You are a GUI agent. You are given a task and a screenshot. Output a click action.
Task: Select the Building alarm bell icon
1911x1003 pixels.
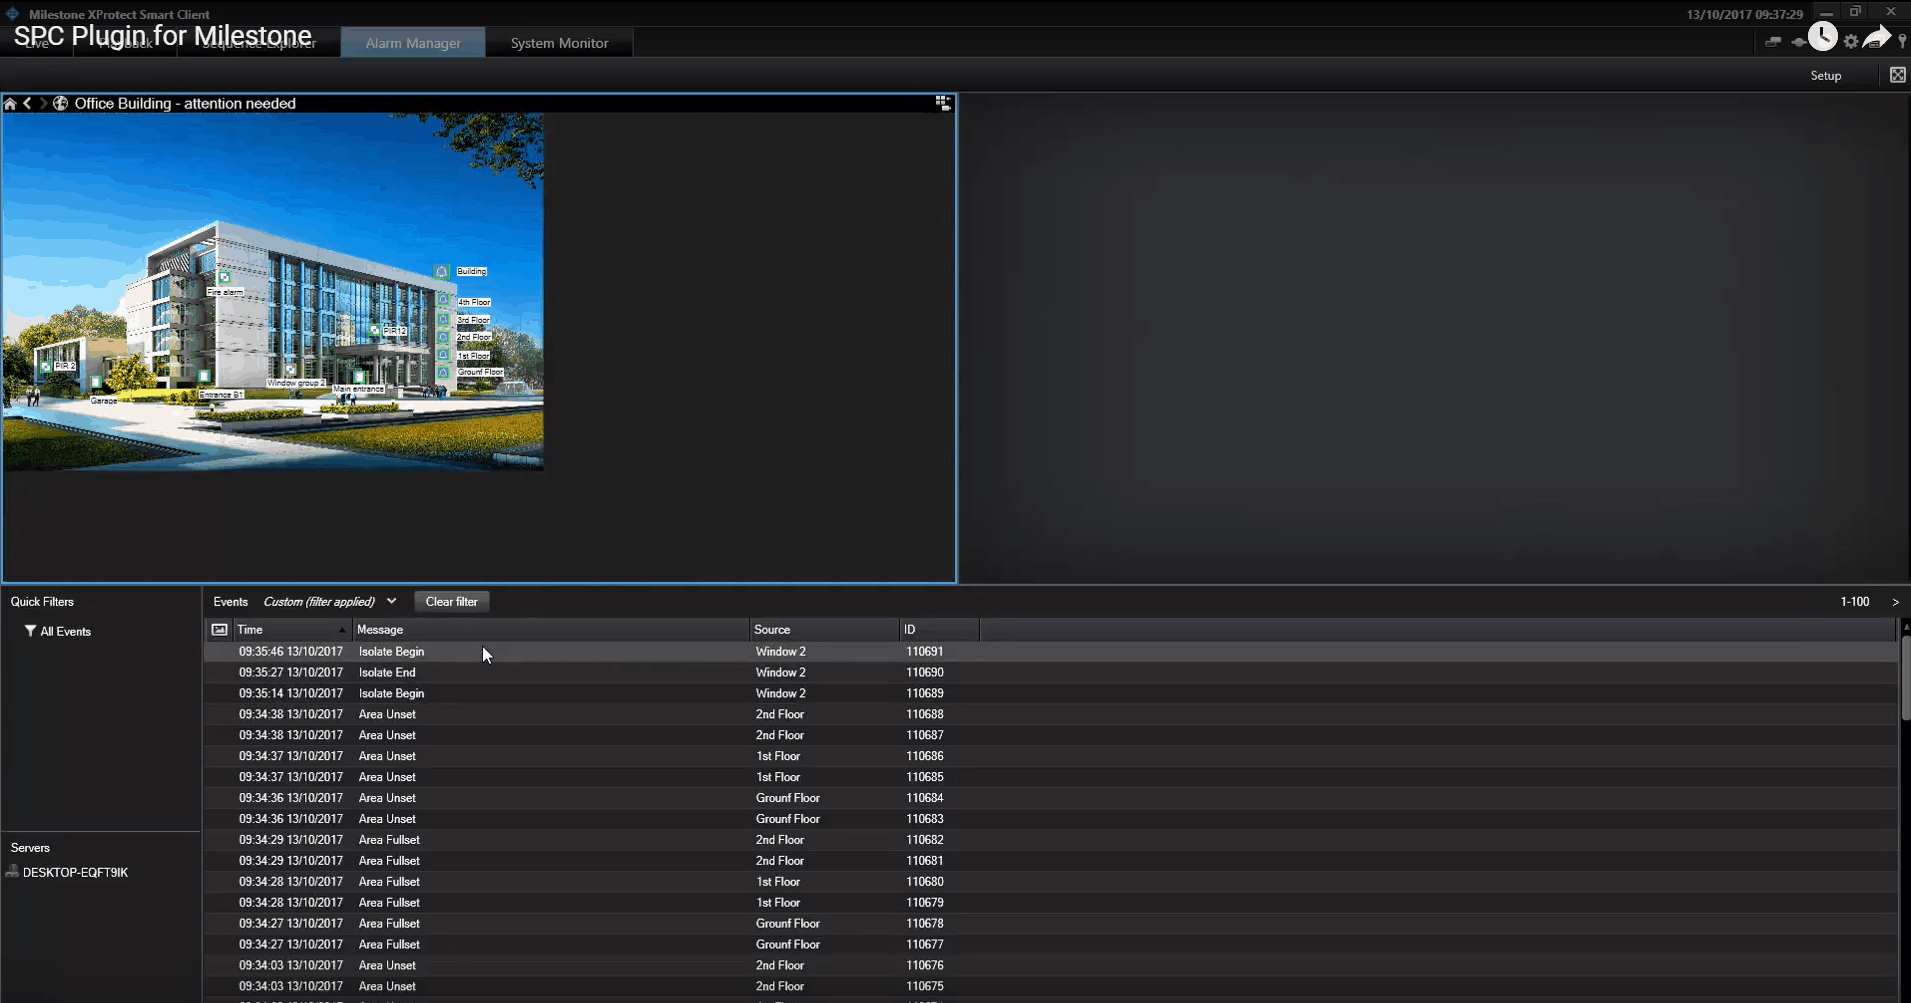[442, 272]
